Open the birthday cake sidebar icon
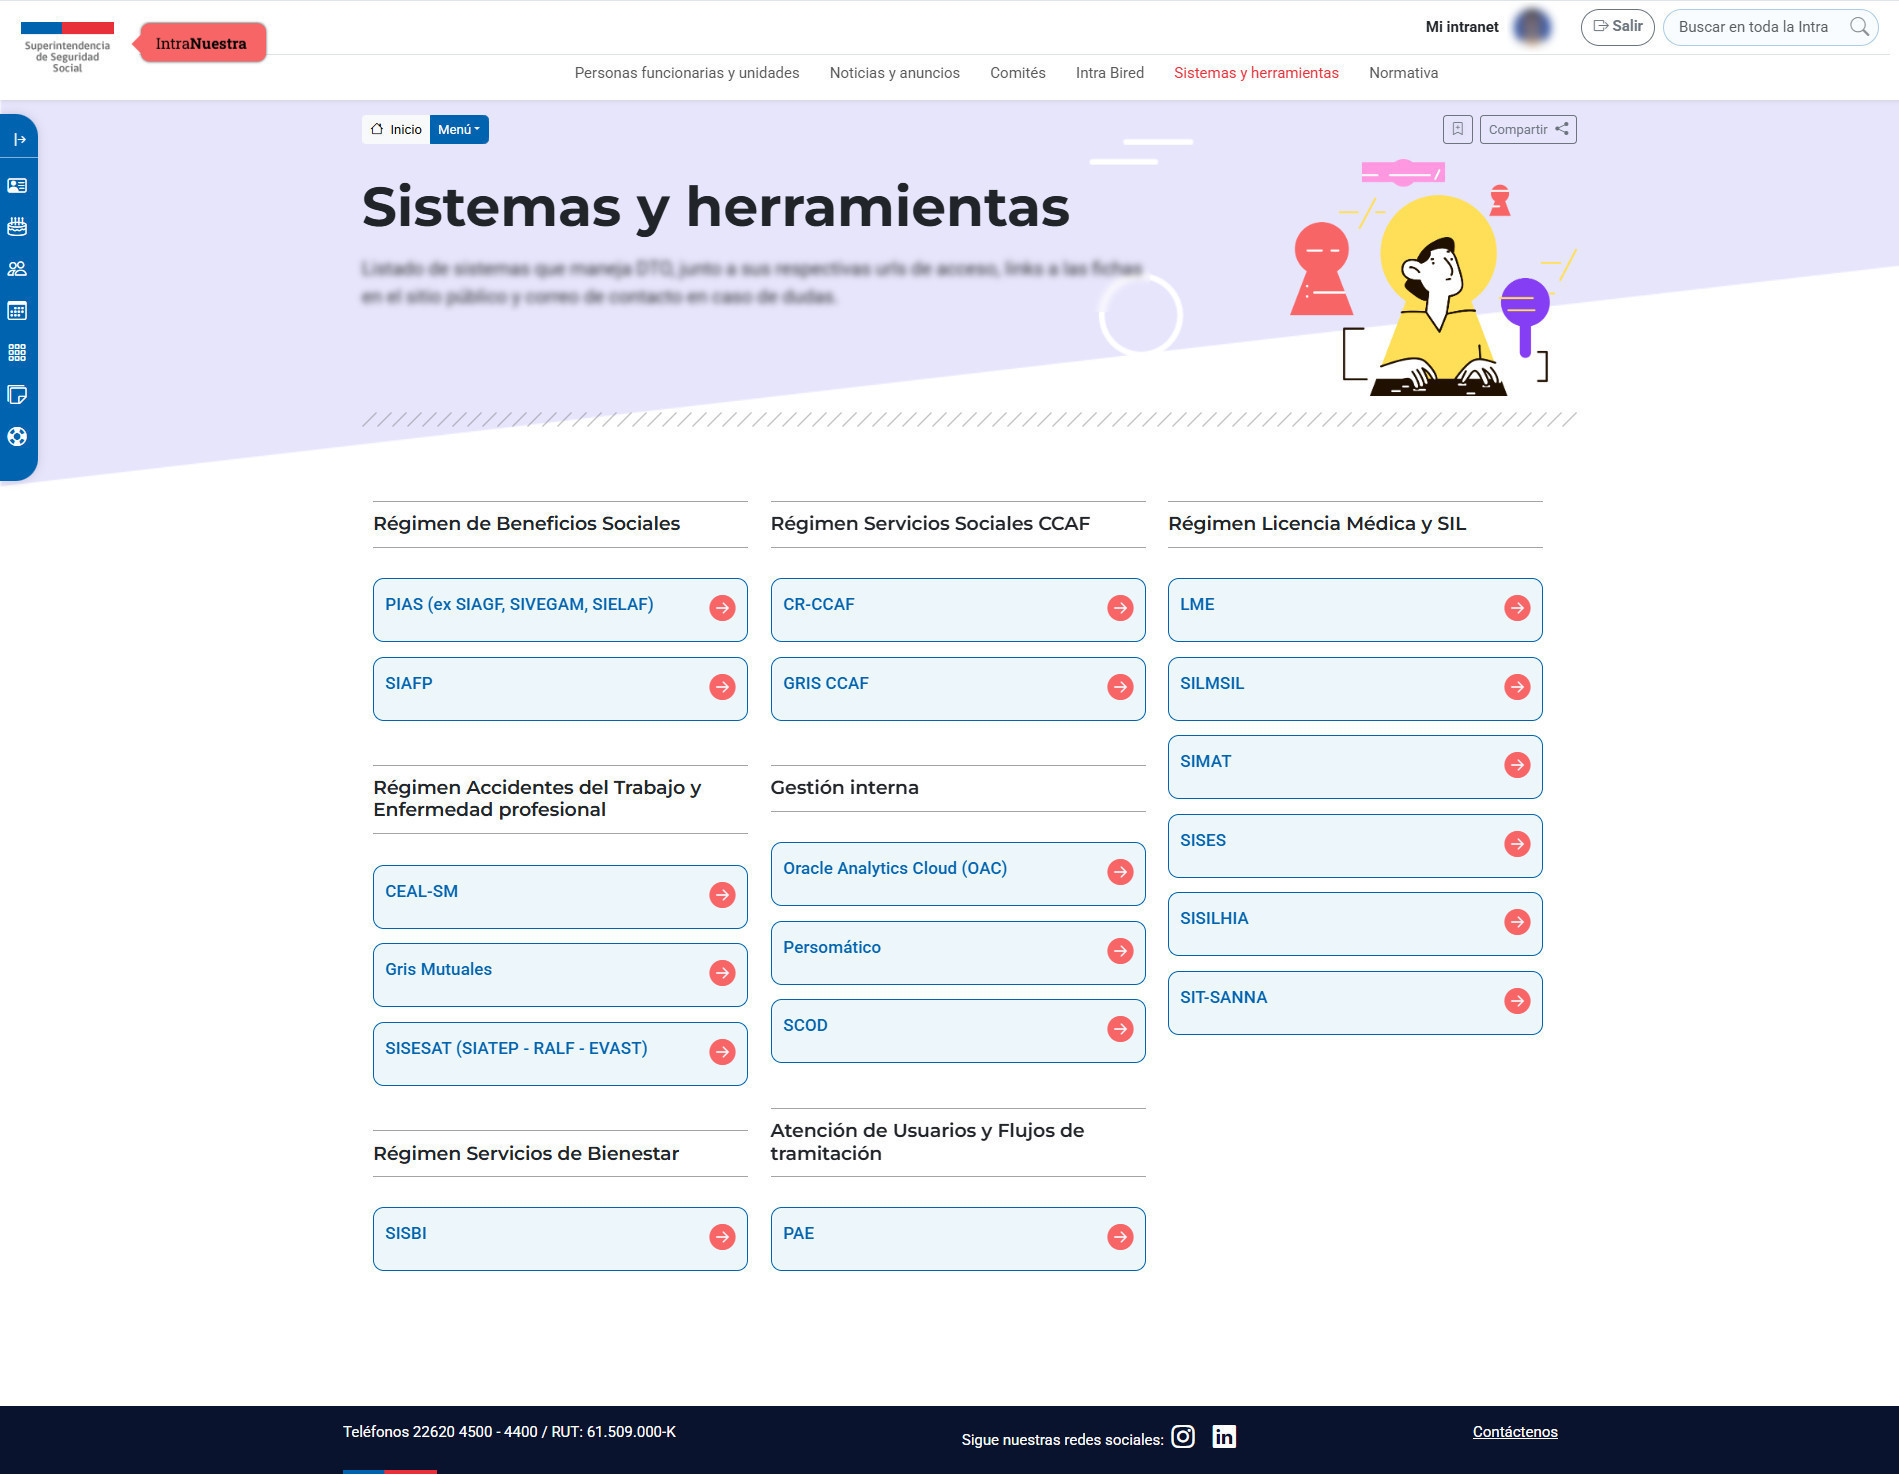 click(x=17, y=227)
